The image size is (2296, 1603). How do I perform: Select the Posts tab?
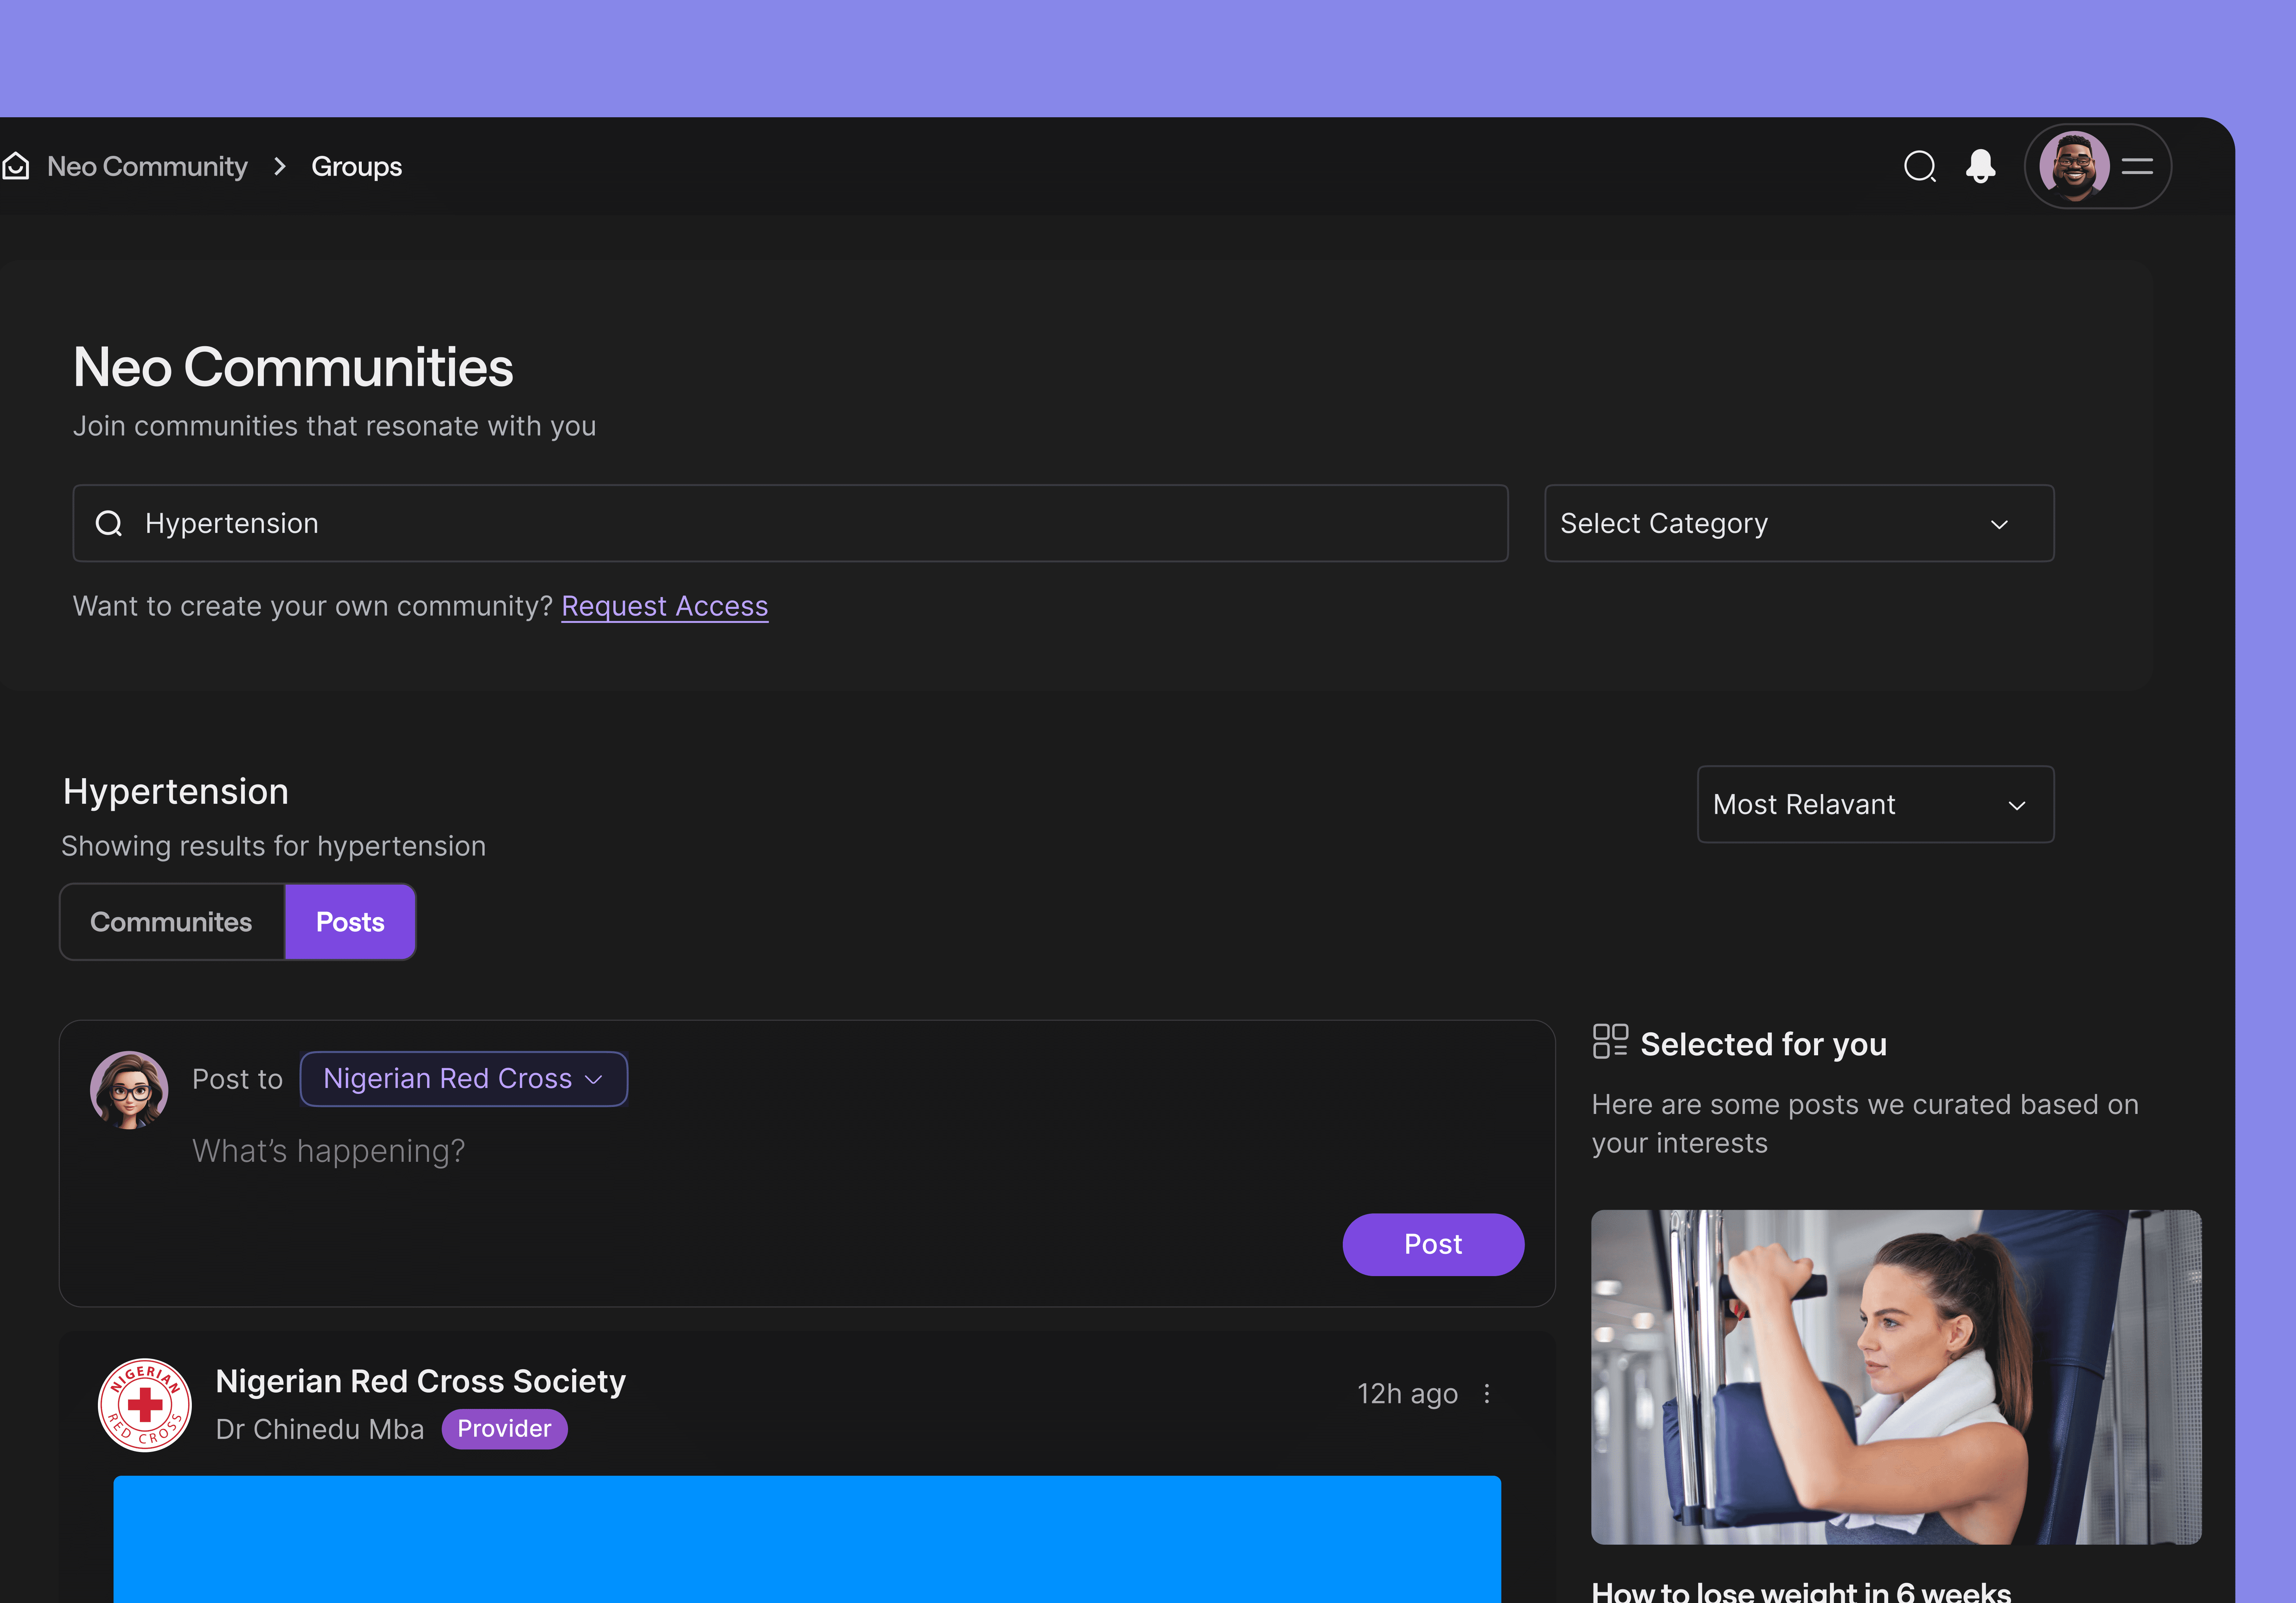[350, 922]
